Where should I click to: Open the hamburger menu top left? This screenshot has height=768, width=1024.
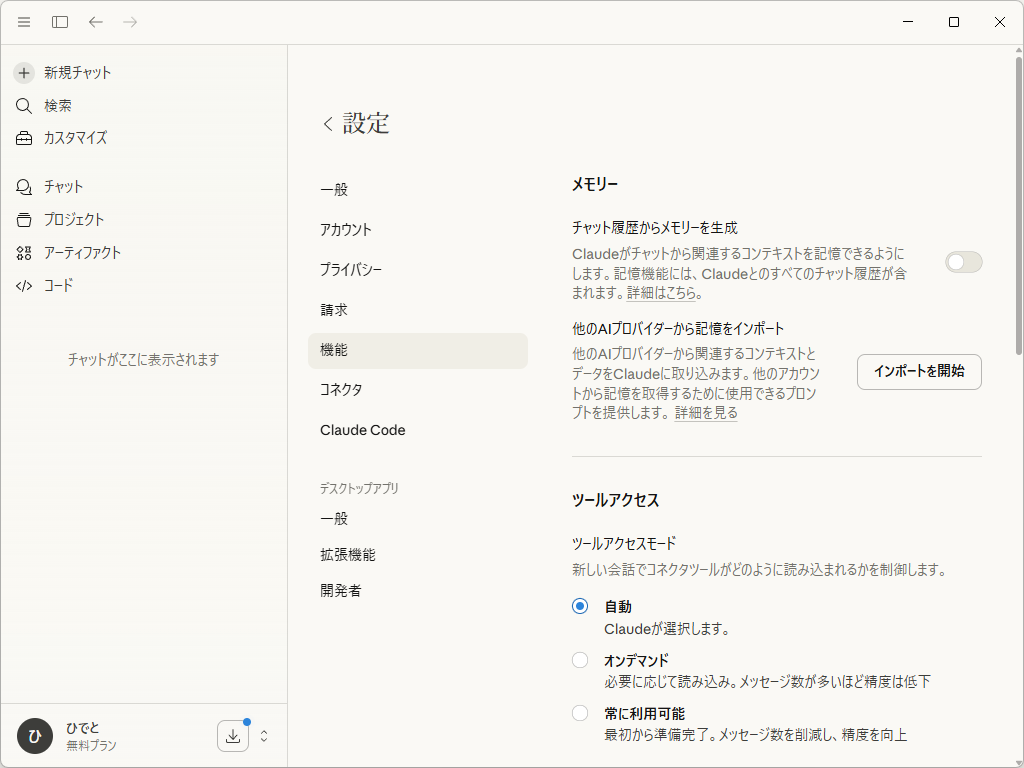coord(23,21)
